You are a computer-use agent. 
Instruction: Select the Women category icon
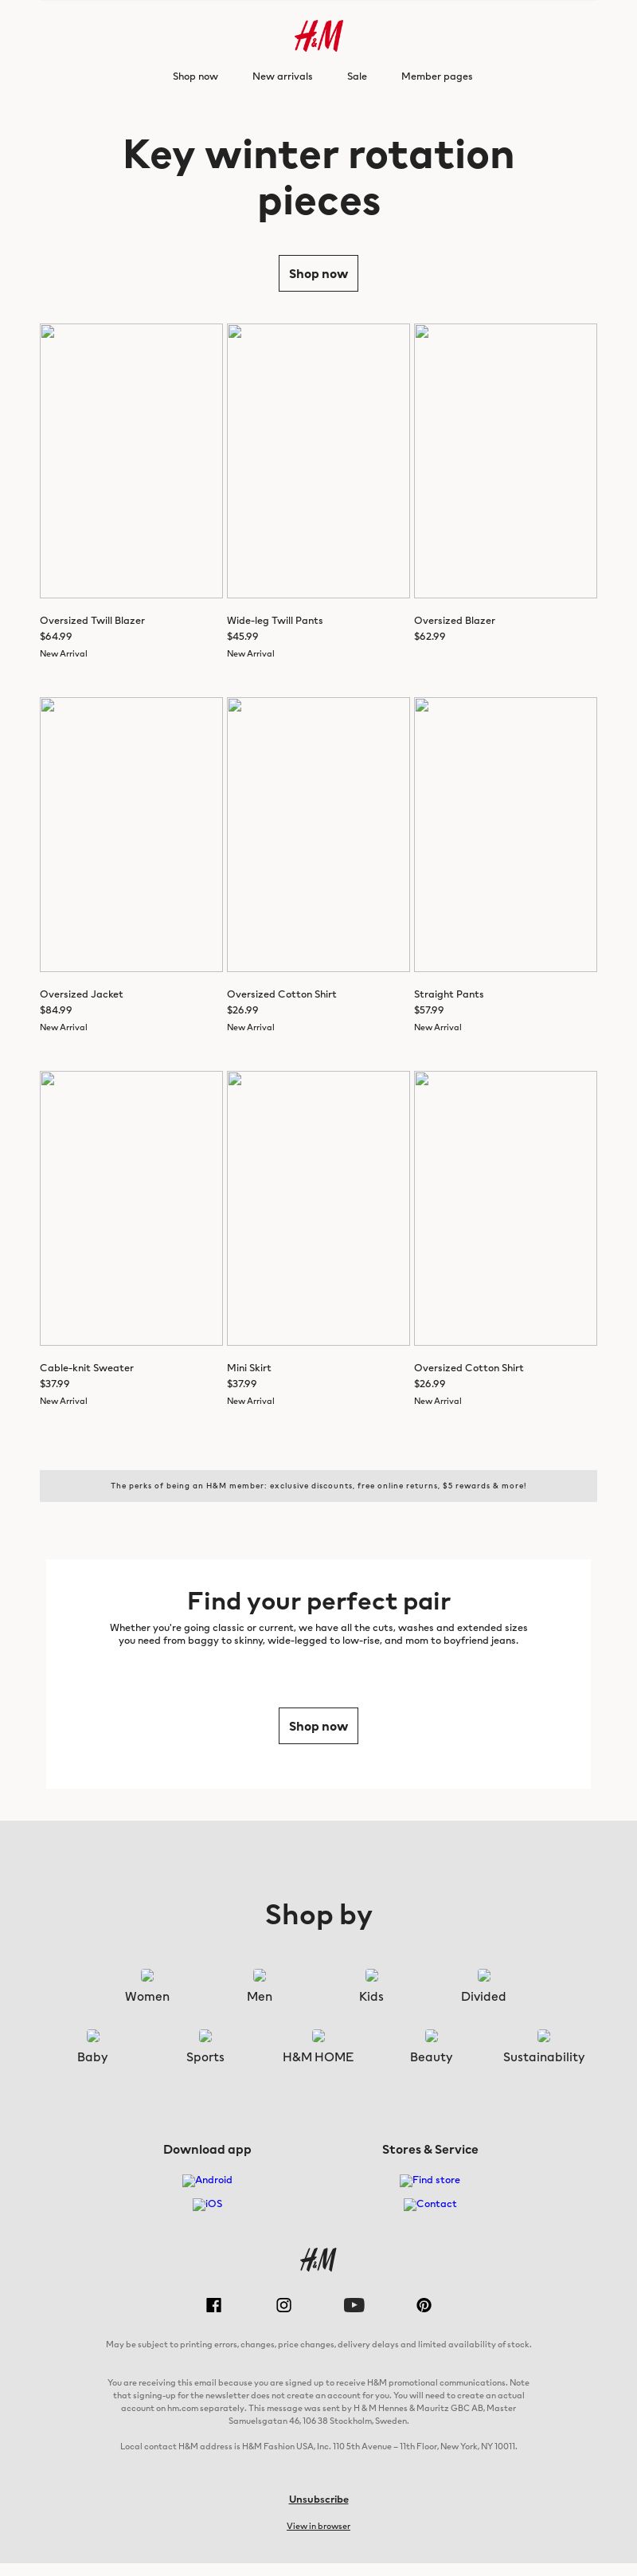(x=147, y=1975)
